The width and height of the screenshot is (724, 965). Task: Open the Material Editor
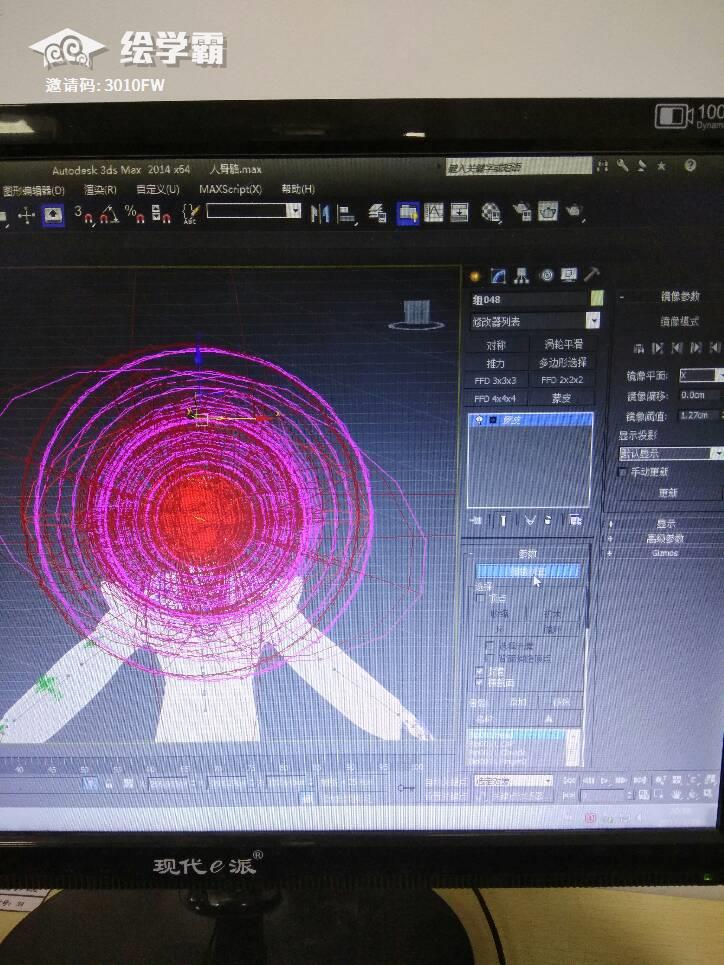coord(491,212)
